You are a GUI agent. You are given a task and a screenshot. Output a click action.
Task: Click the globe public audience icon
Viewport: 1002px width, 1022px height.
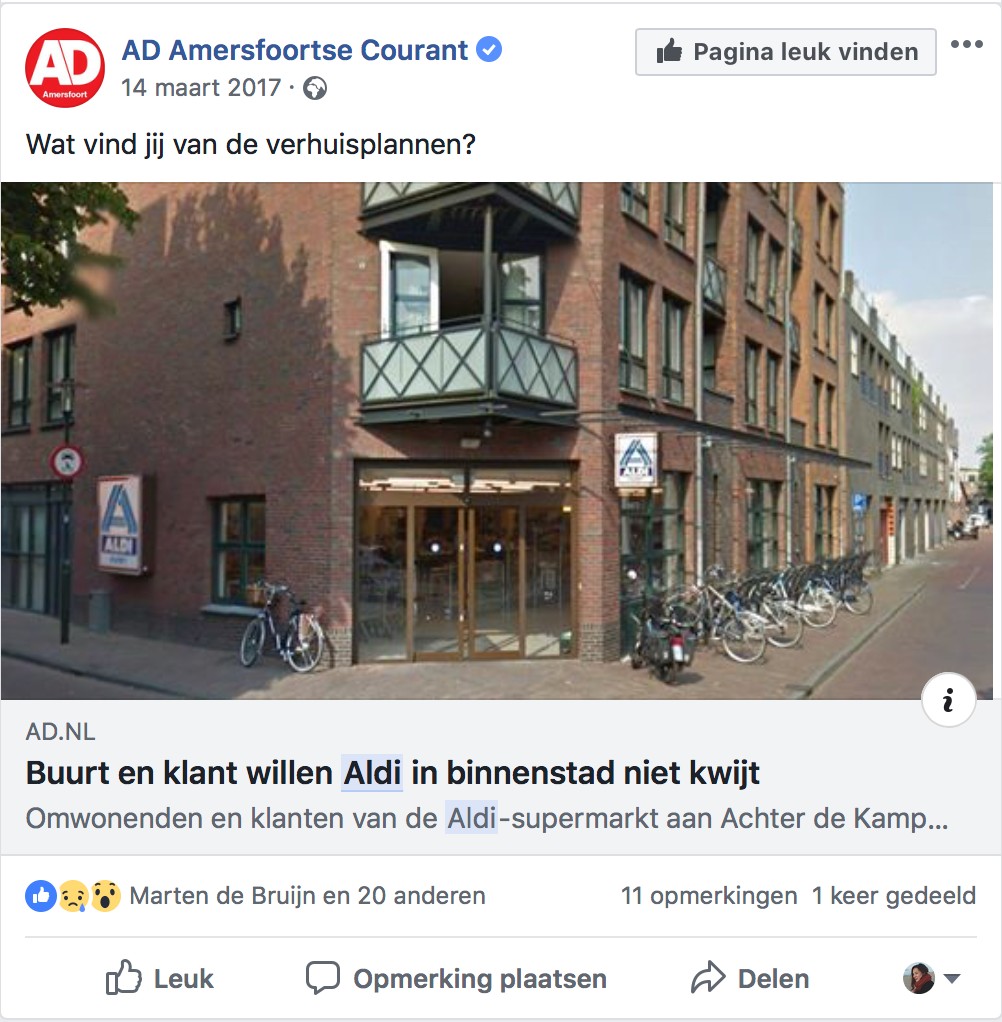coord(315,88)
